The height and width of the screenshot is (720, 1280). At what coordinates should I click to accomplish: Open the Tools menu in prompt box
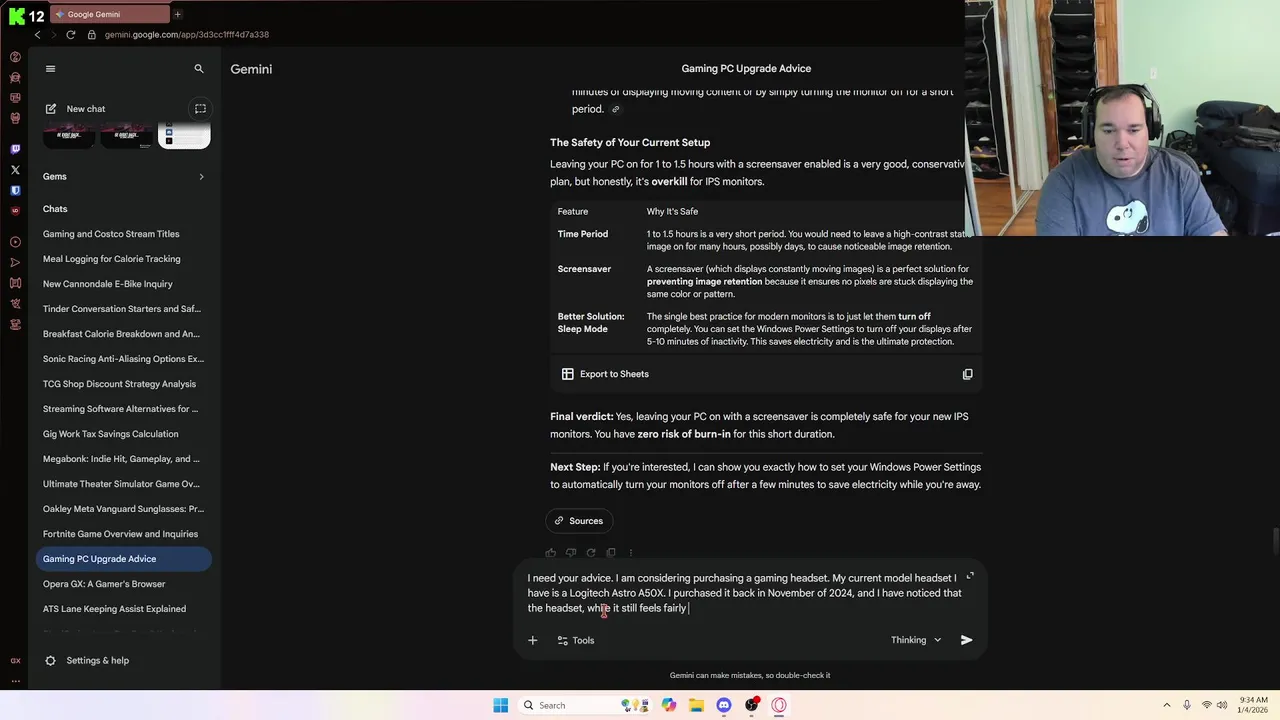click(x=576, y=640)
